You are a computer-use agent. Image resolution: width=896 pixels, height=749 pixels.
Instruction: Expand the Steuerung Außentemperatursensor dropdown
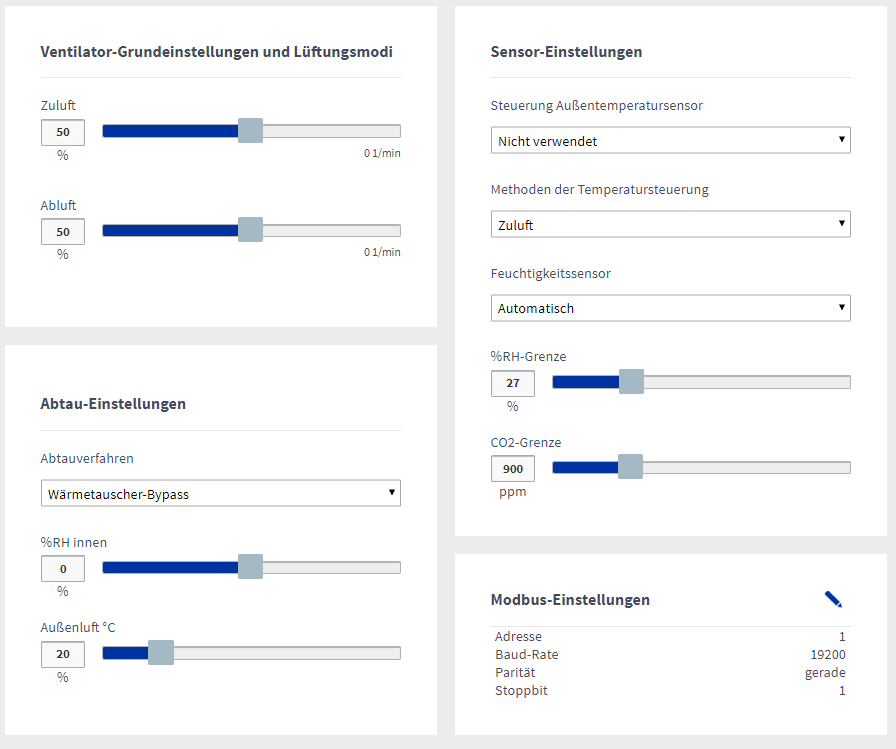pyautogui.click(x=670, y=141)
